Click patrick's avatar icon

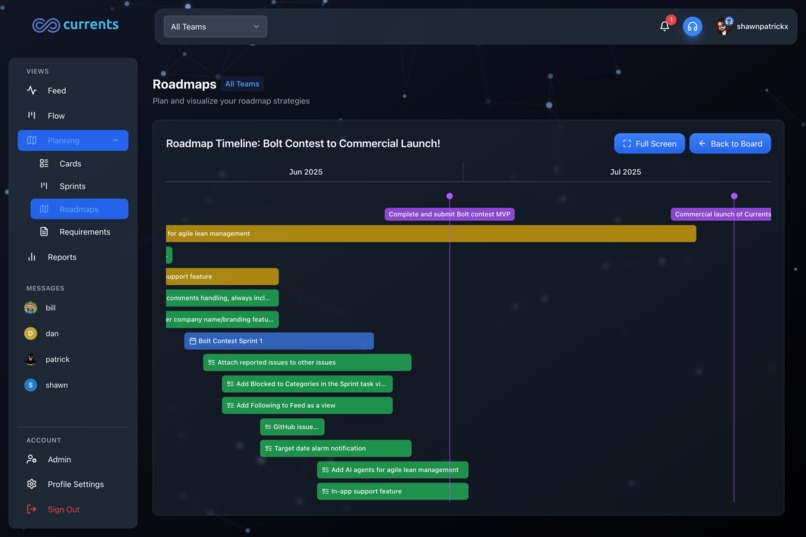31,359
